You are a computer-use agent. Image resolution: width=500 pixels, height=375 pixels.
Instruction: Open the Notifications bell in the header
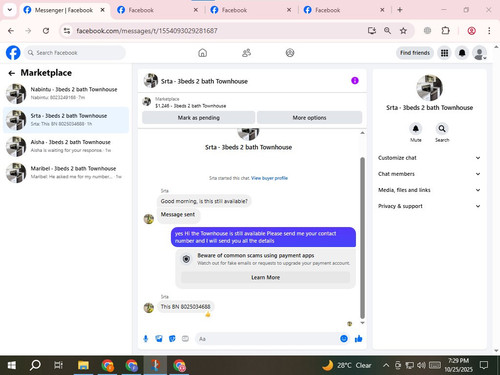pyautogui.click(x=462, y=53)
